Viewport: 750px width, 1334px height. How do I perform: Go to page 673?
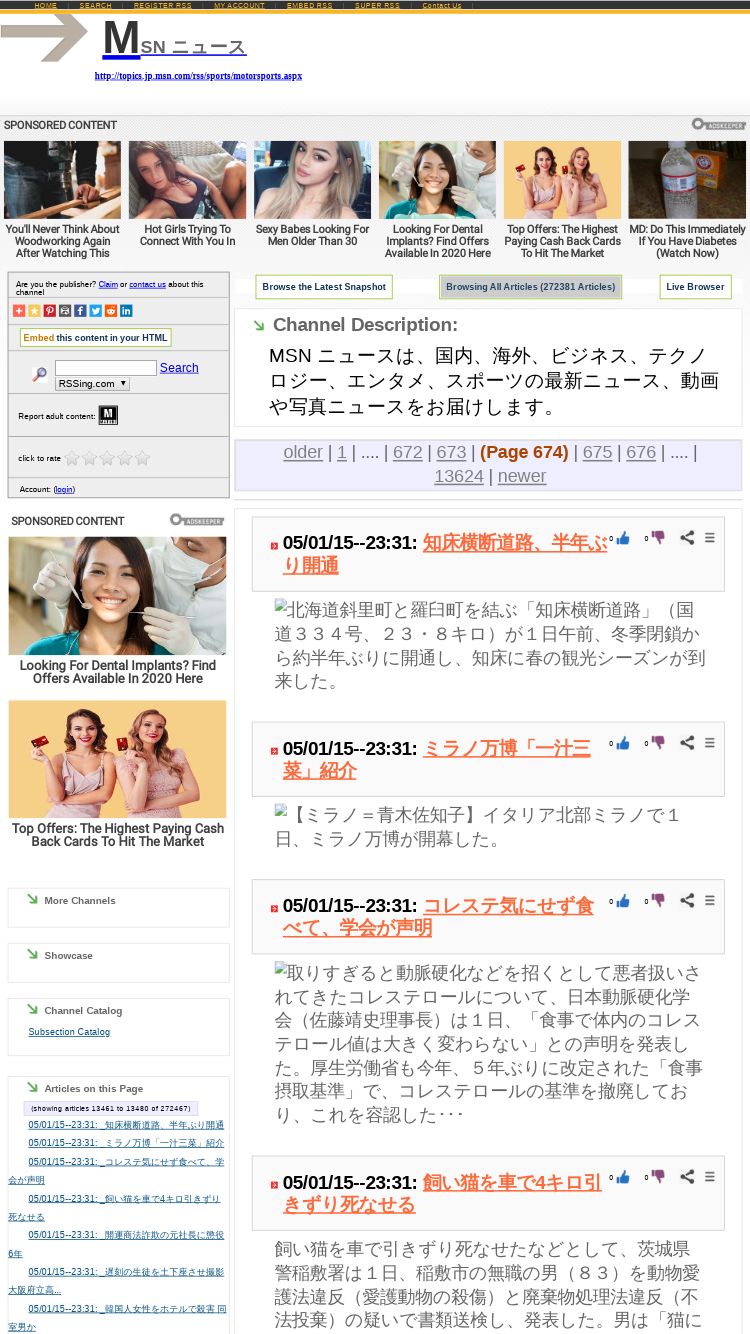pos(451,452)
